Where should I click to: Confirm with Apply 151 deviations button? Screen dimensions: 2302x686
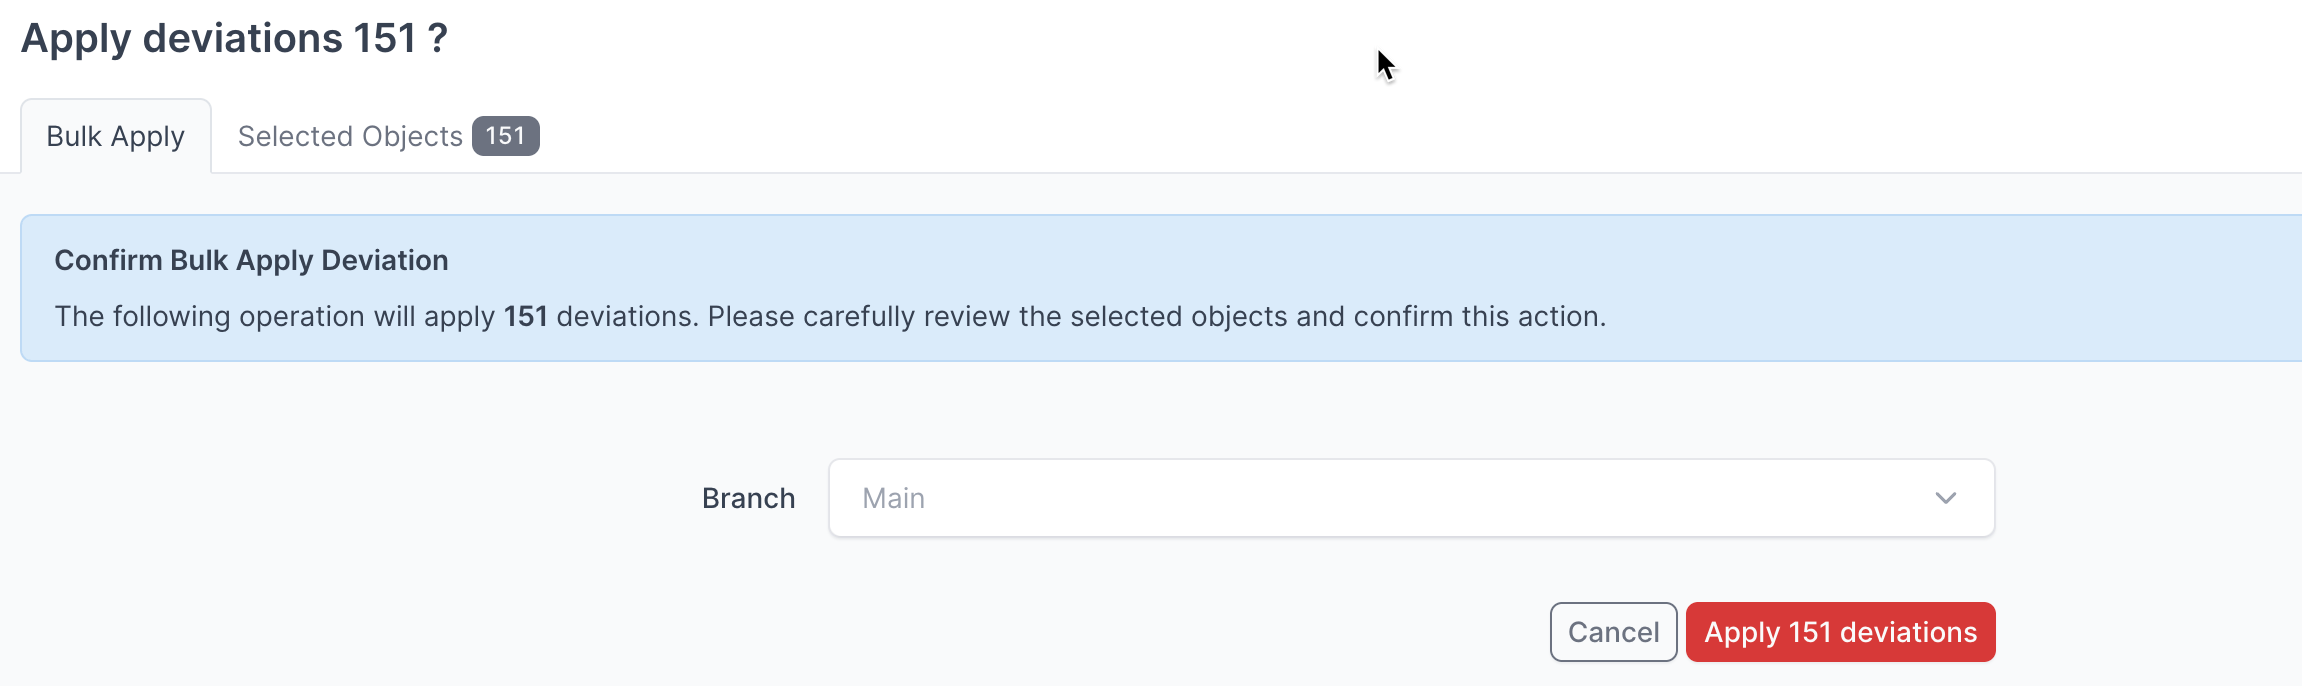click(x=1840, y=632)
